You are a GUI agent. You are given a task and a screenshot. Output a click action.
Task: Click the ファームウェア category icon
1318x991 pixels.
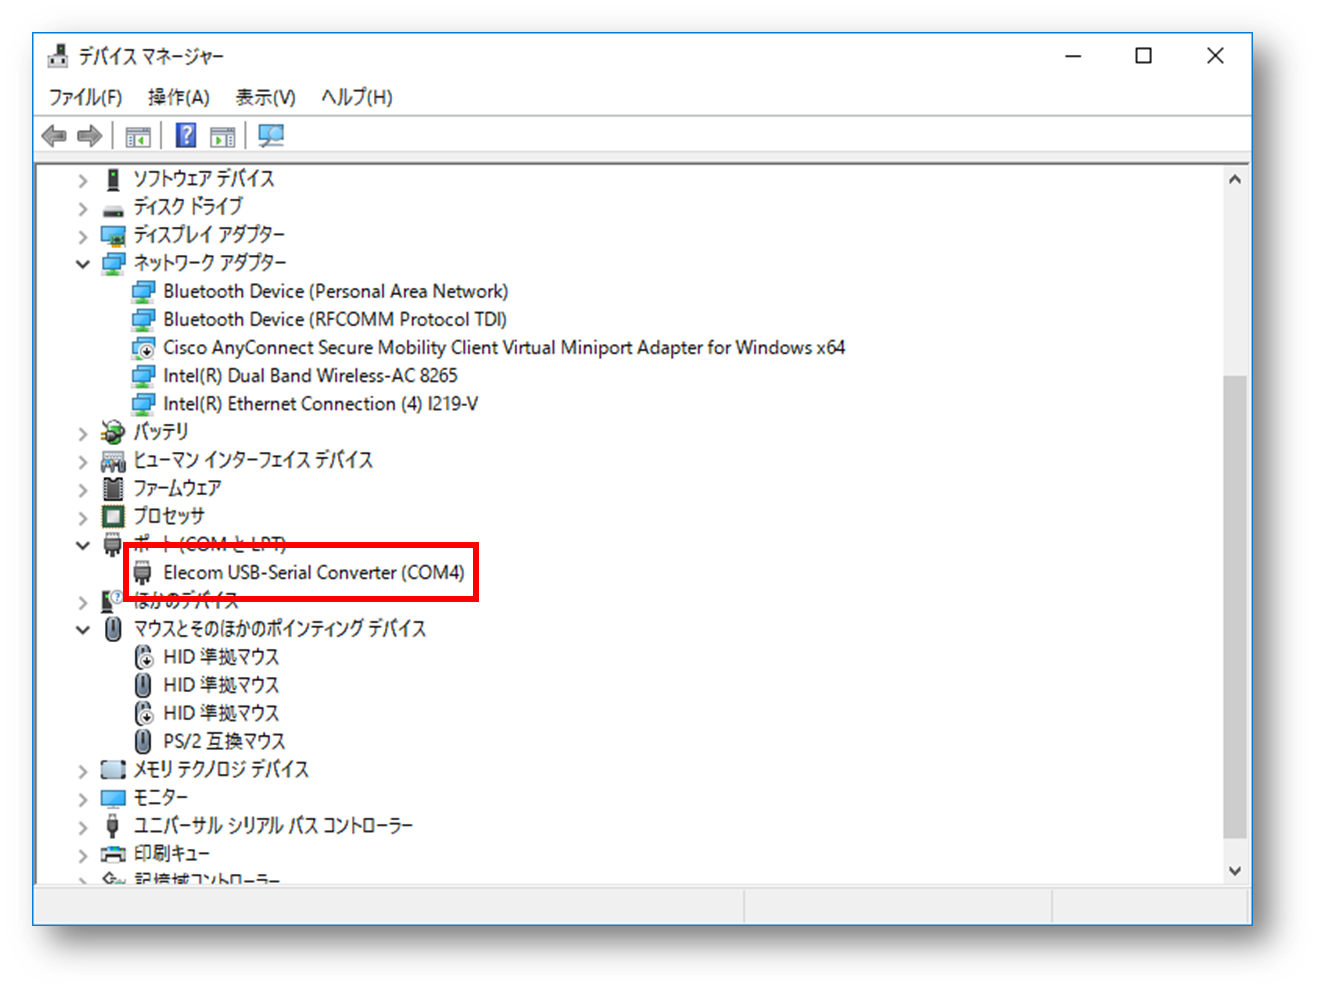(x=113, y=488)
